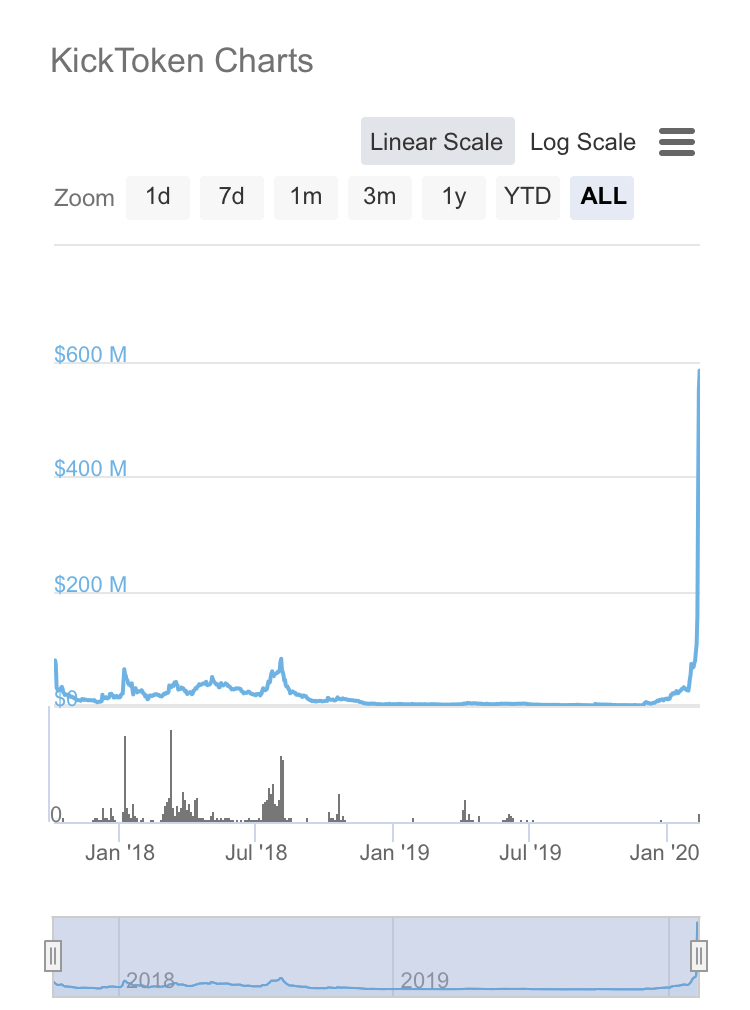Select the 3m zoom range
Screen dimensions: 750x1010
click(x=380, y=196)
